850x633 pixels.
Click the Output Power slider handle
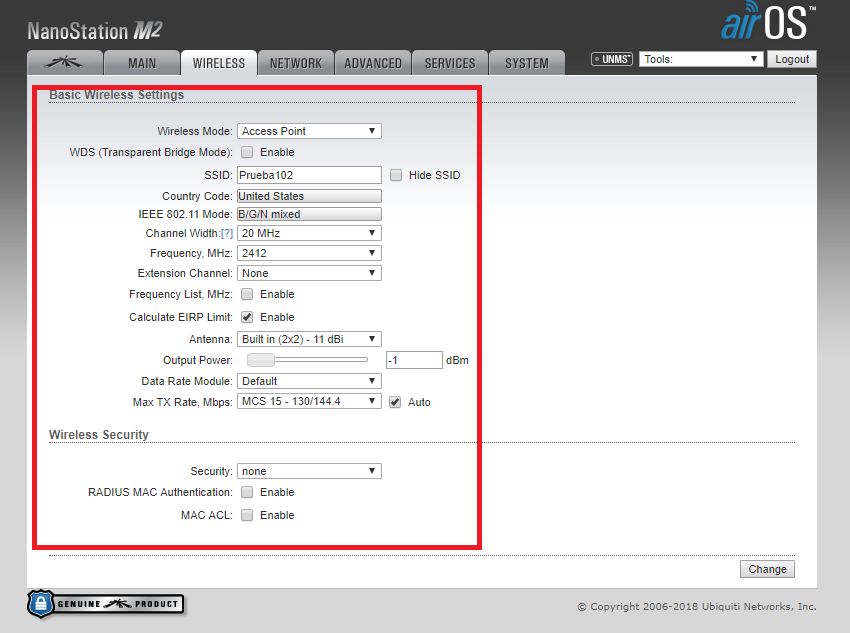tap(261, 360)
